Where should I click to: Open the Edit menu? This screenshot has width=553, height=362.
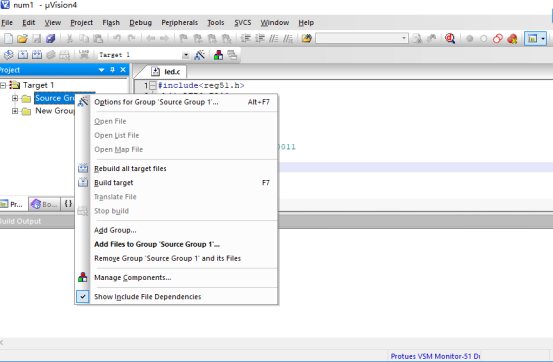tap(29, 23)
